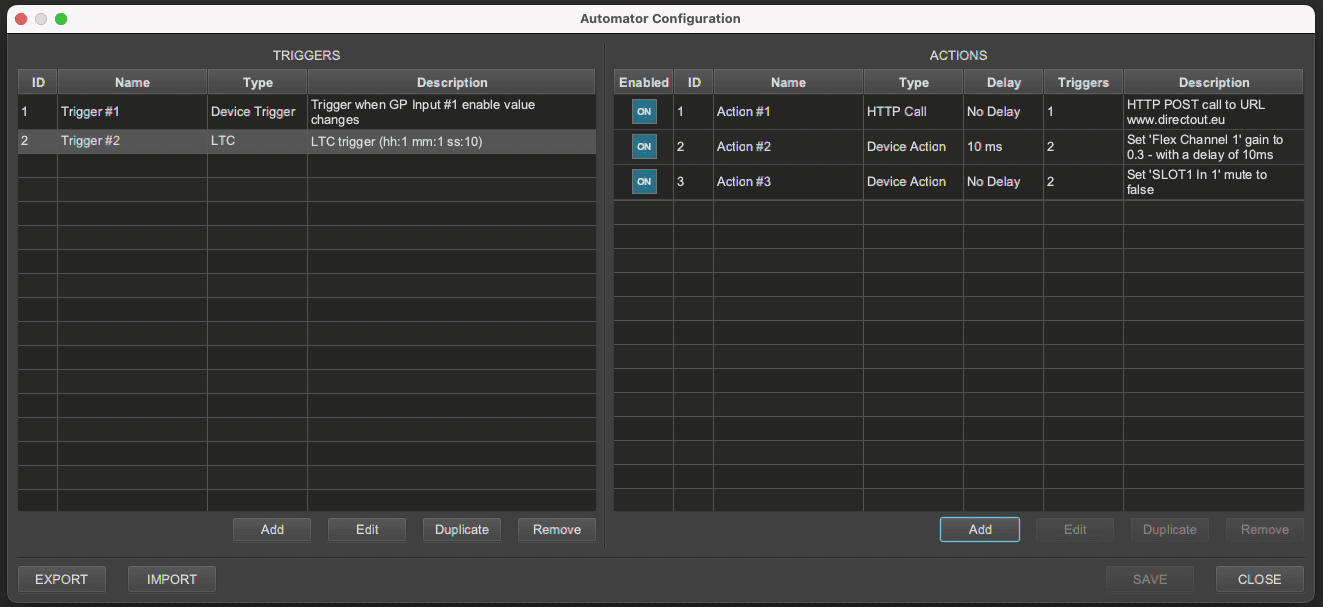Image resolution: width=1323 pixels, height=607 pixels.
Task: Close the Automator Configuration dialog via CLOSE
Action: tap(1260, 579)
